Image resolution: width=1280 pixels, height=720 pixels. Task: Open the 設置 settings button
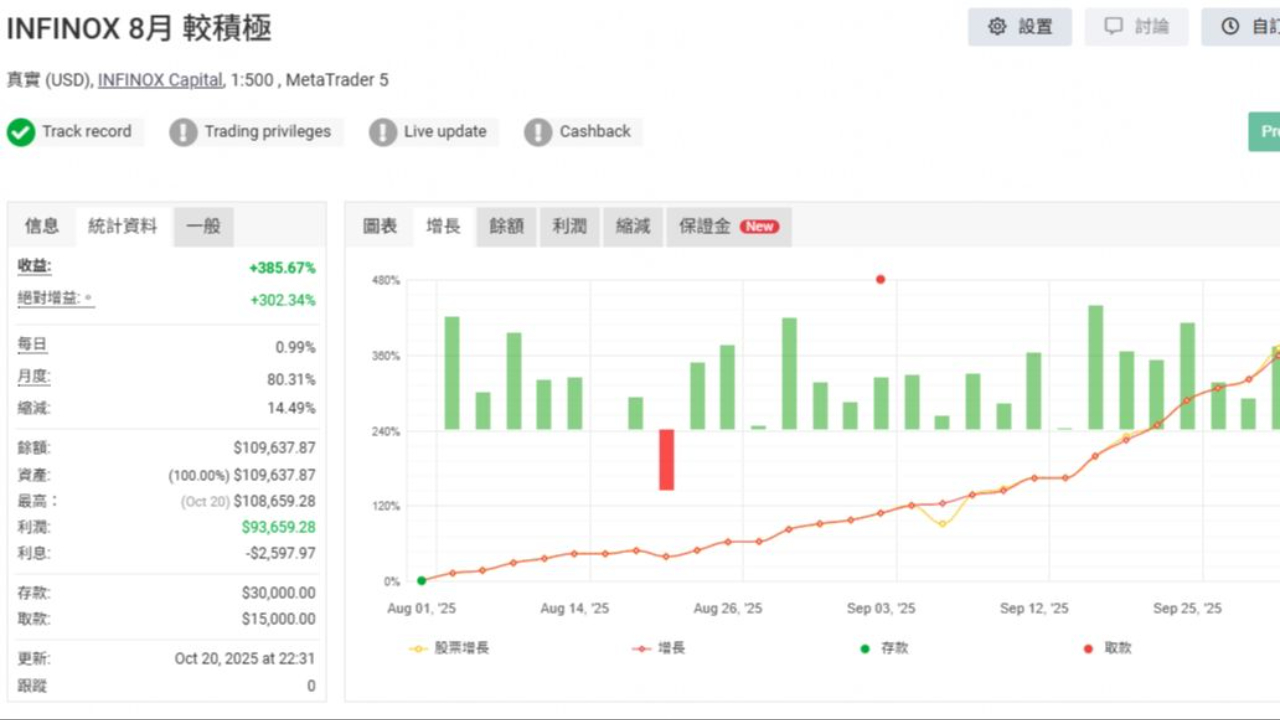tap(1020, 27)
